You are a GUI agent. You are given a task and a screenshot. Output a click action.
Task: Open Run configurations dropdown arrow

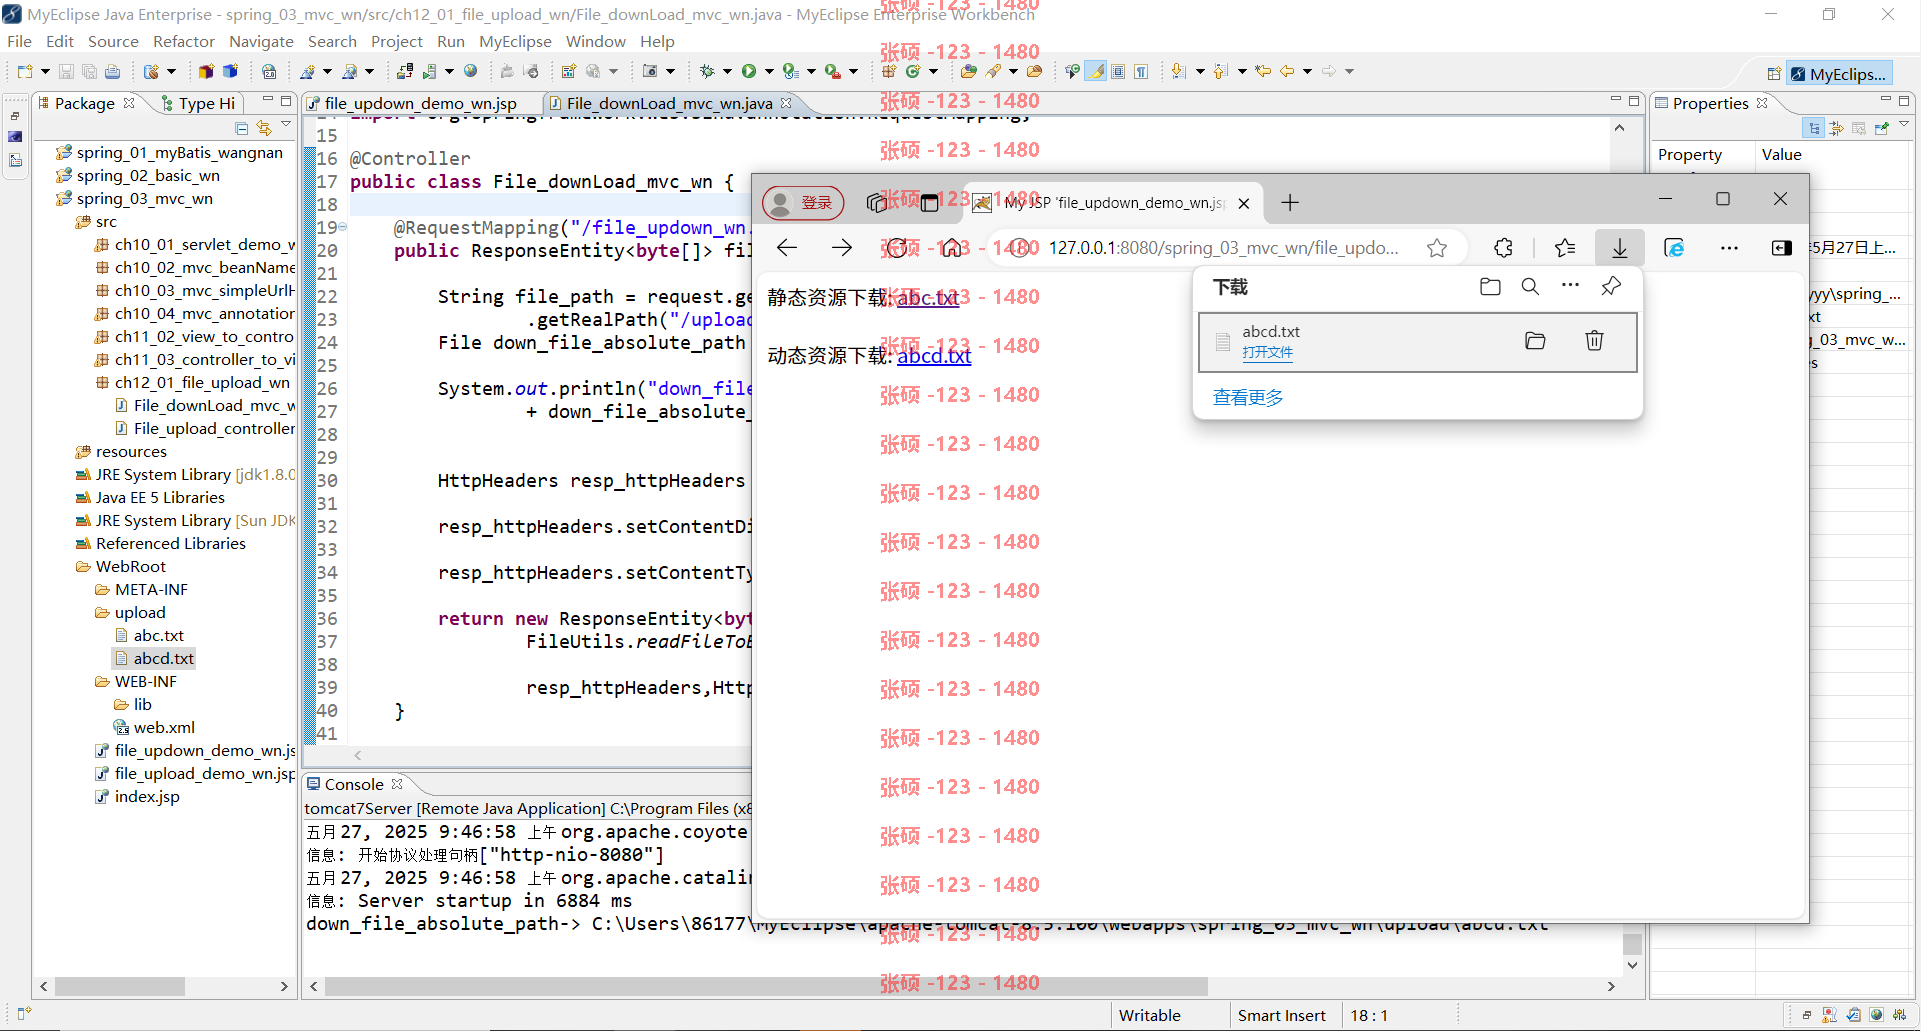pos(769,71)
